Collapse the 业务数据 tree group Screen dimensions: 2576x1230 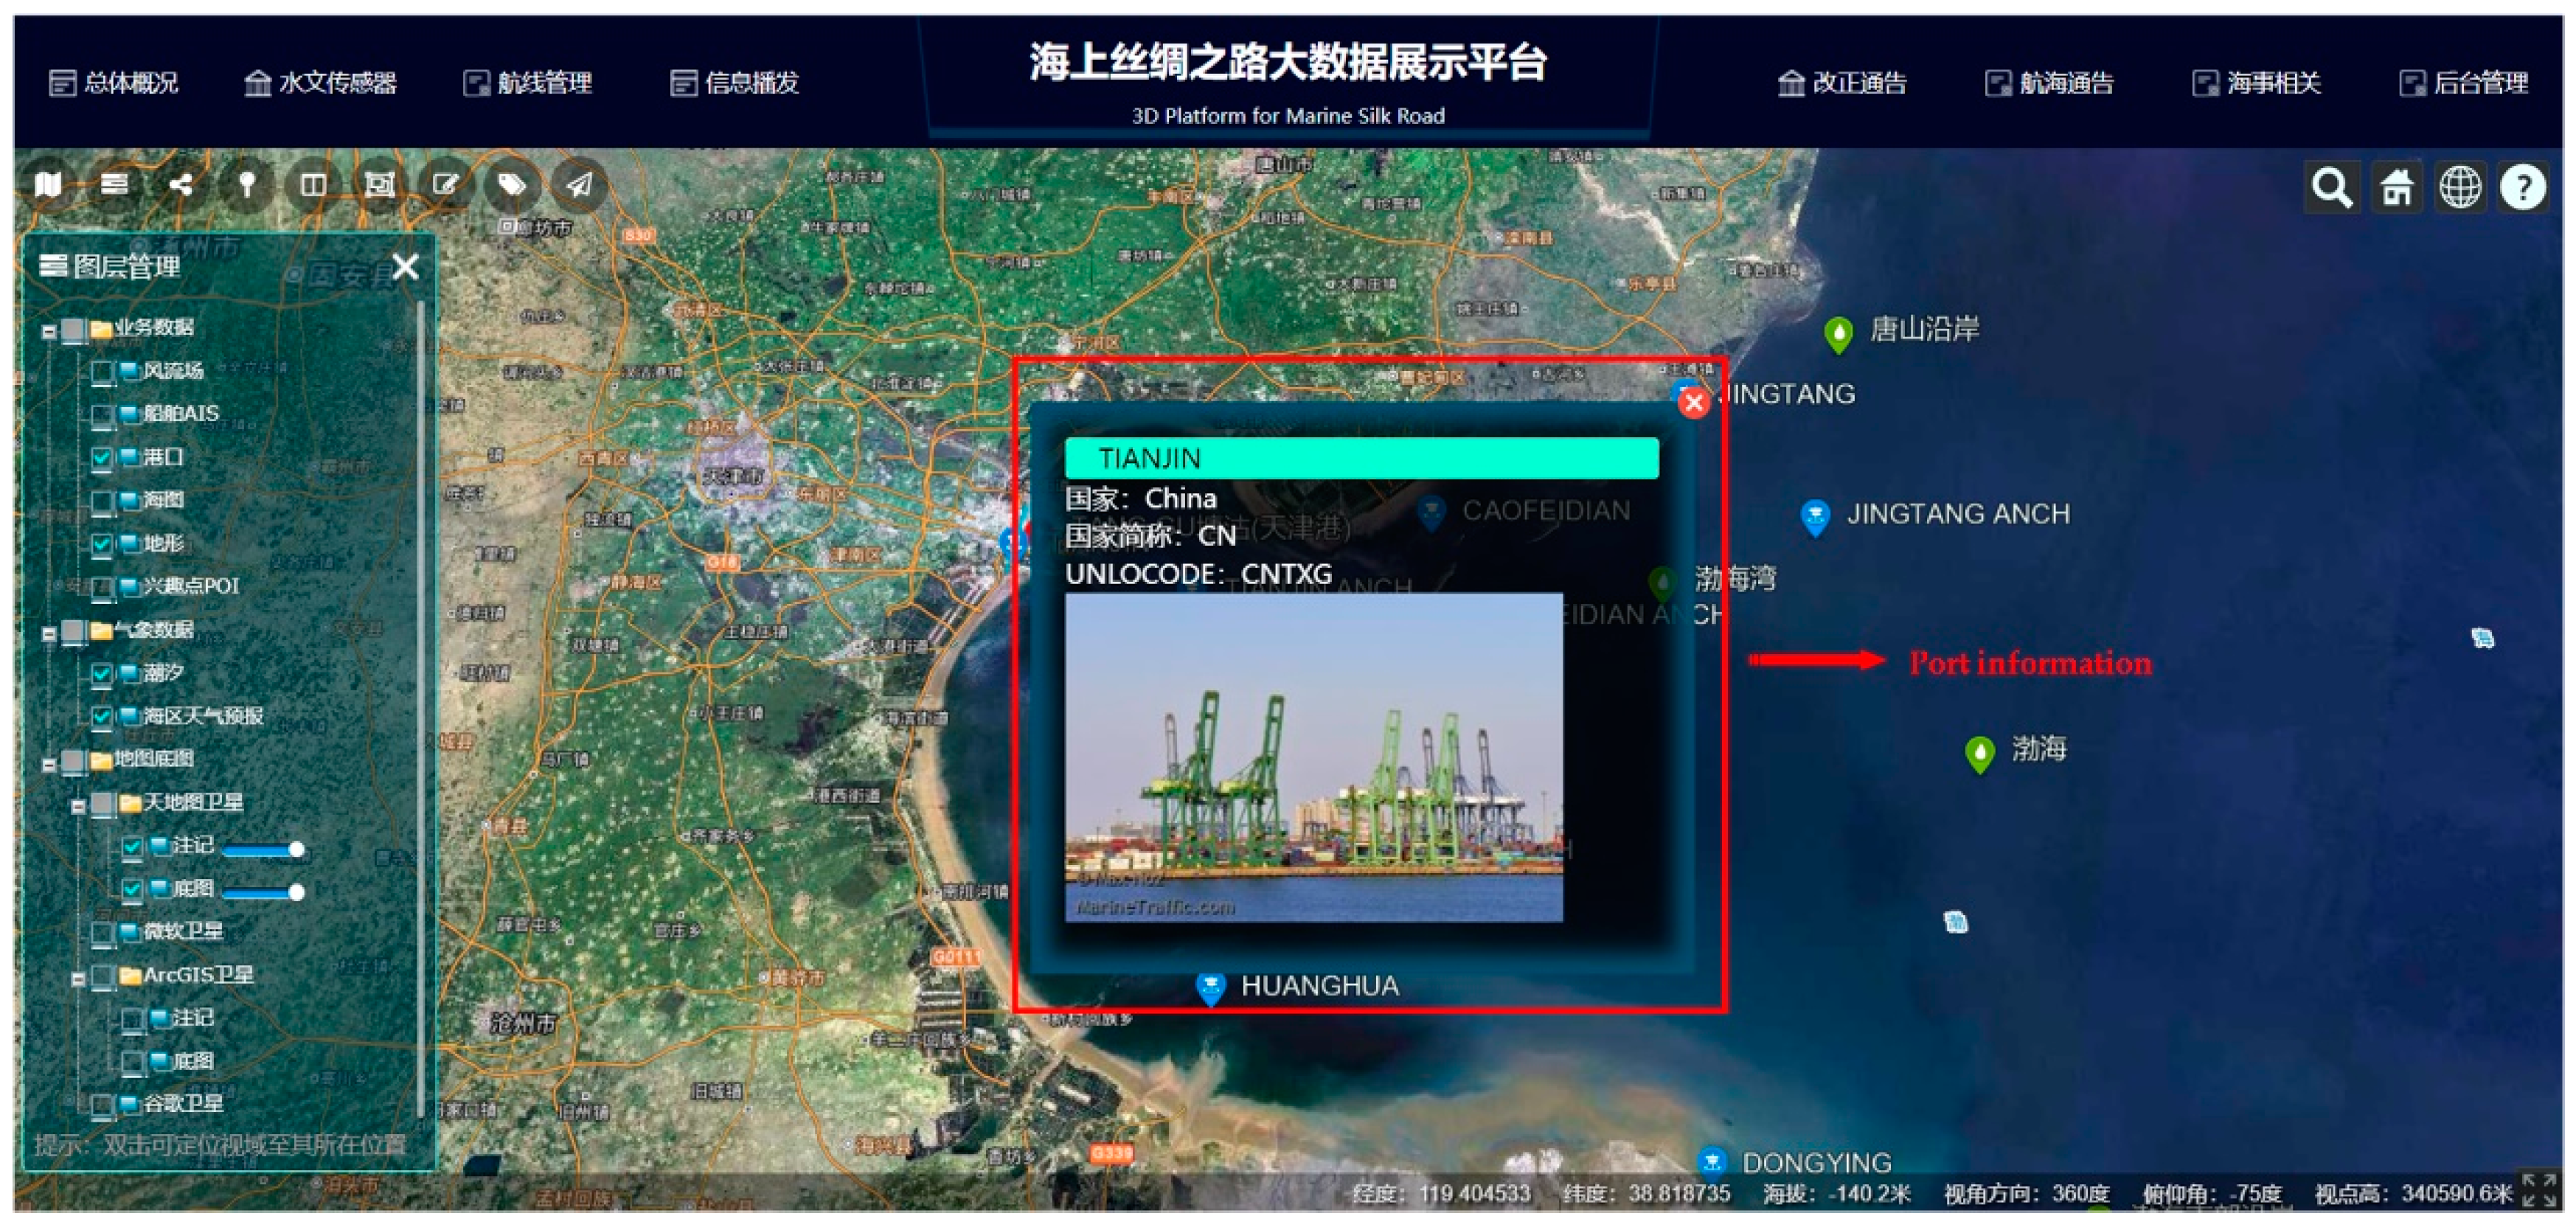pos(48,331)
